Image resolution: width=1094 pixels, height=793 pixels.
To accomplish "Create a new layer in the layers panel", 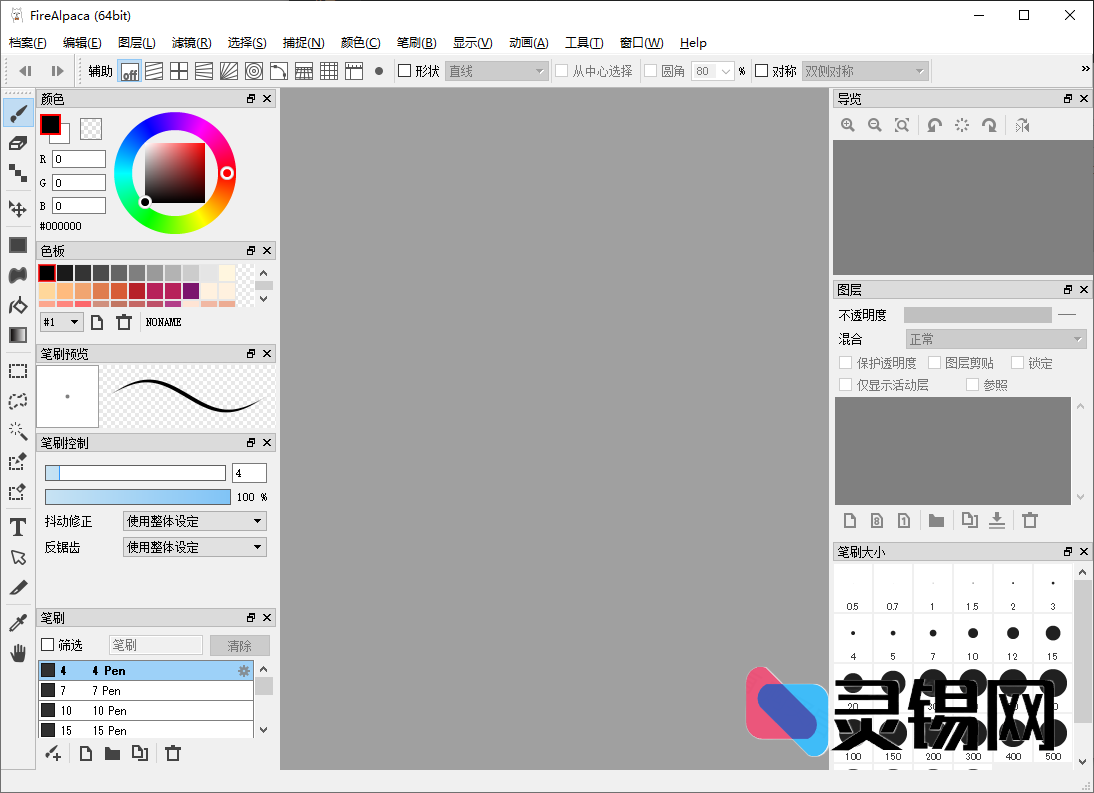I will [850, 520].
